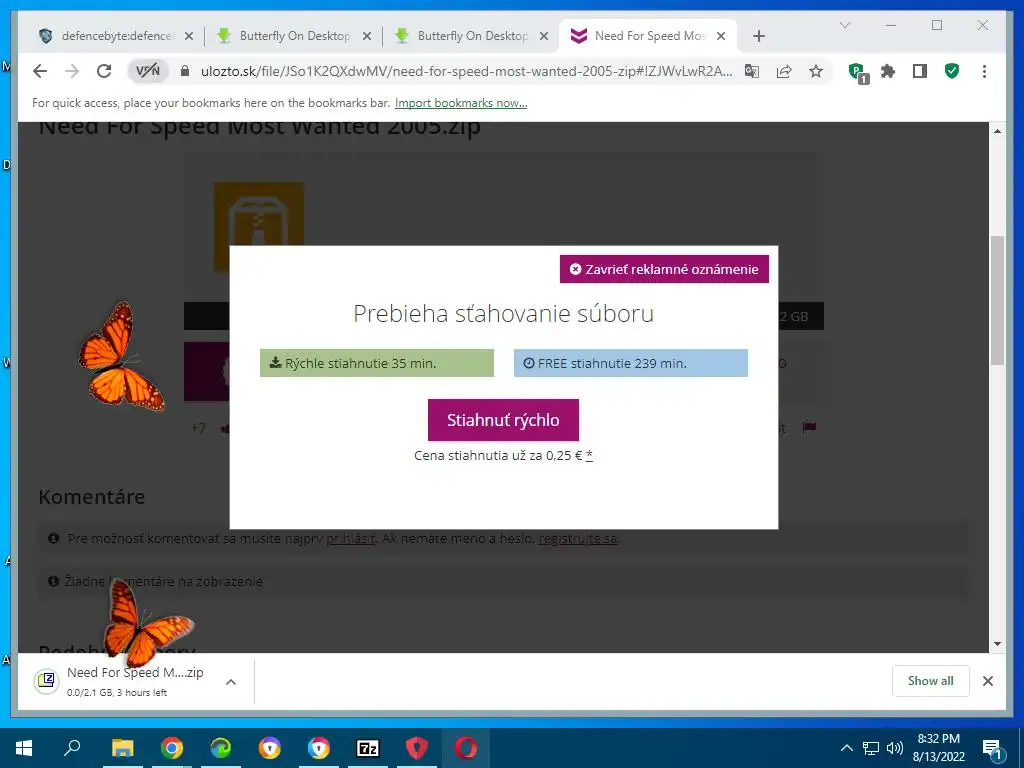The width and height of the screenshot is (1024, 768).
Task: Open the notification center icon
Action: (992, 749)
